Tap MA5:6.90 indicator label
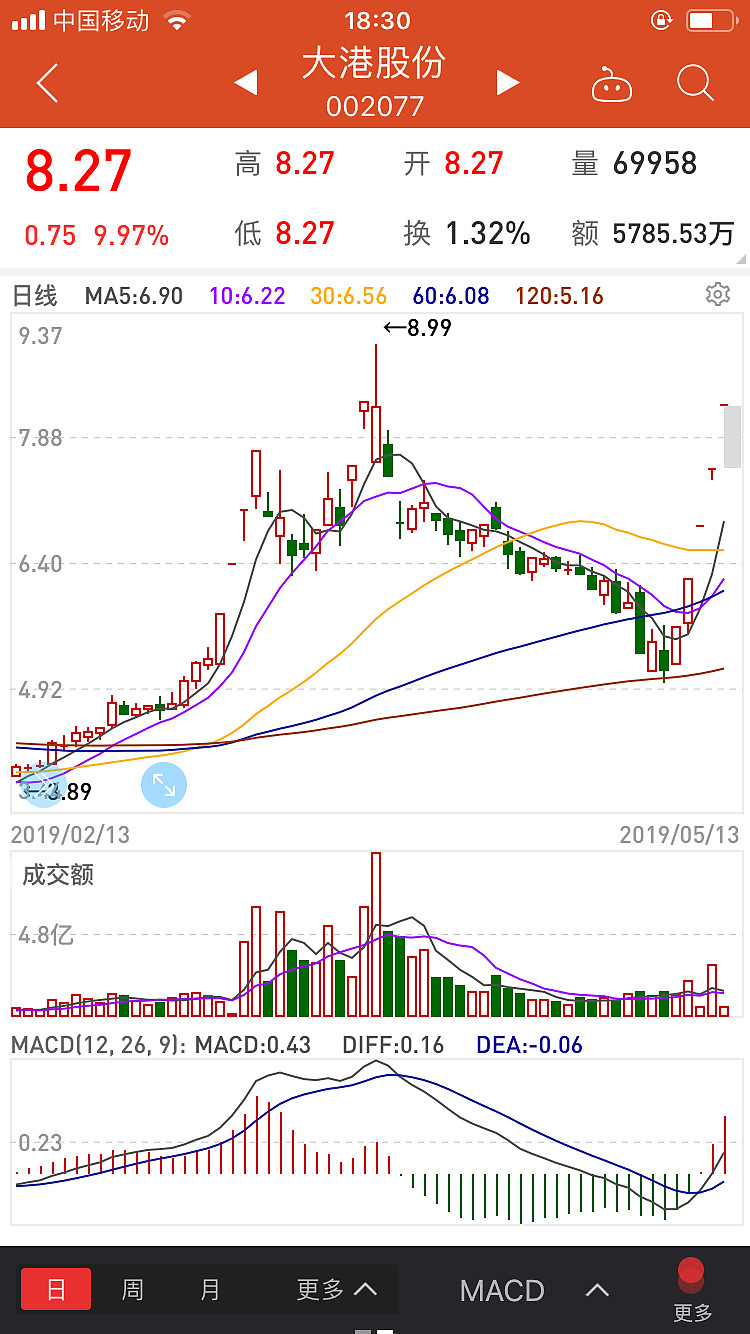 (x=134, y=295)
